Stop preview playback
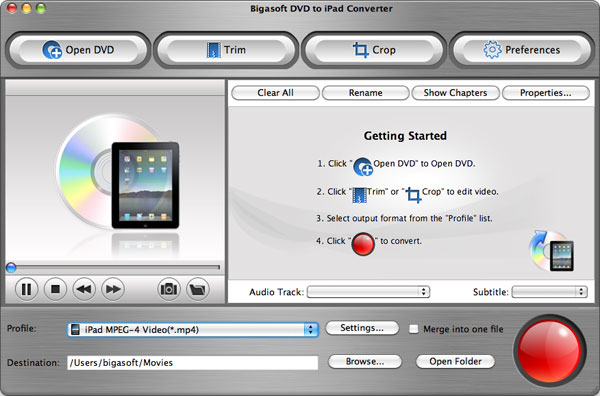The width and height of the screenshot is (600, 396). point(55,289)
